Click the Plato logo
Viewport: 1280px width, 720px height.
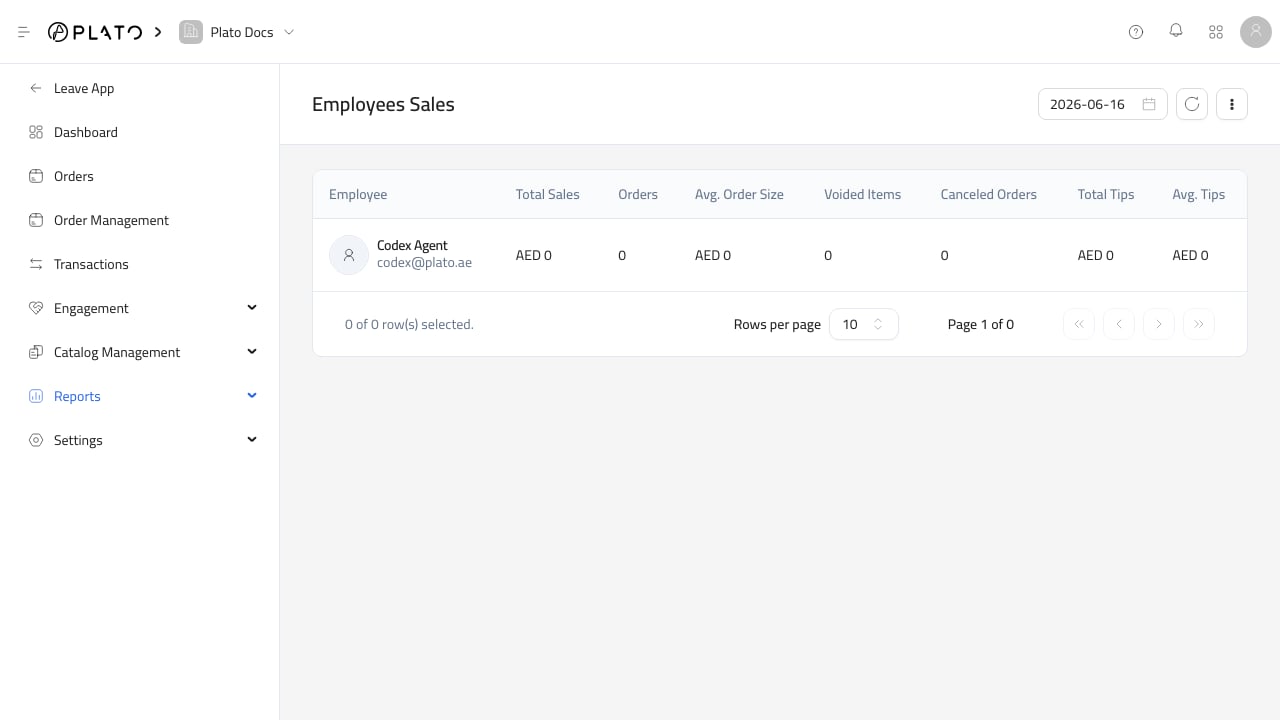(95, 32)
